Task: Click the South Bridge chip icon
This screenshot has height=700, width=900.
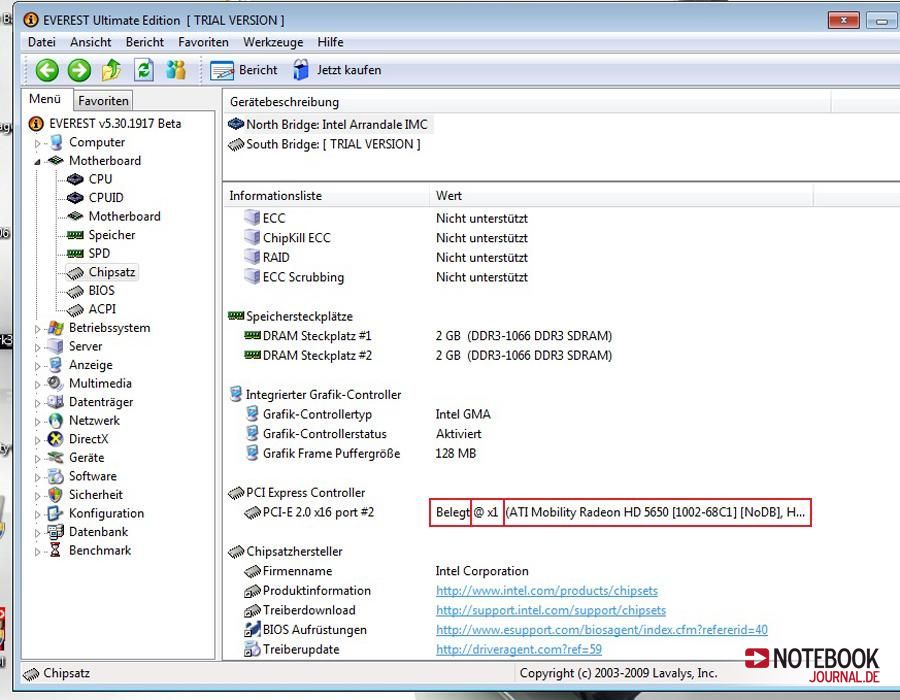Action: click(x=236, y=144)
